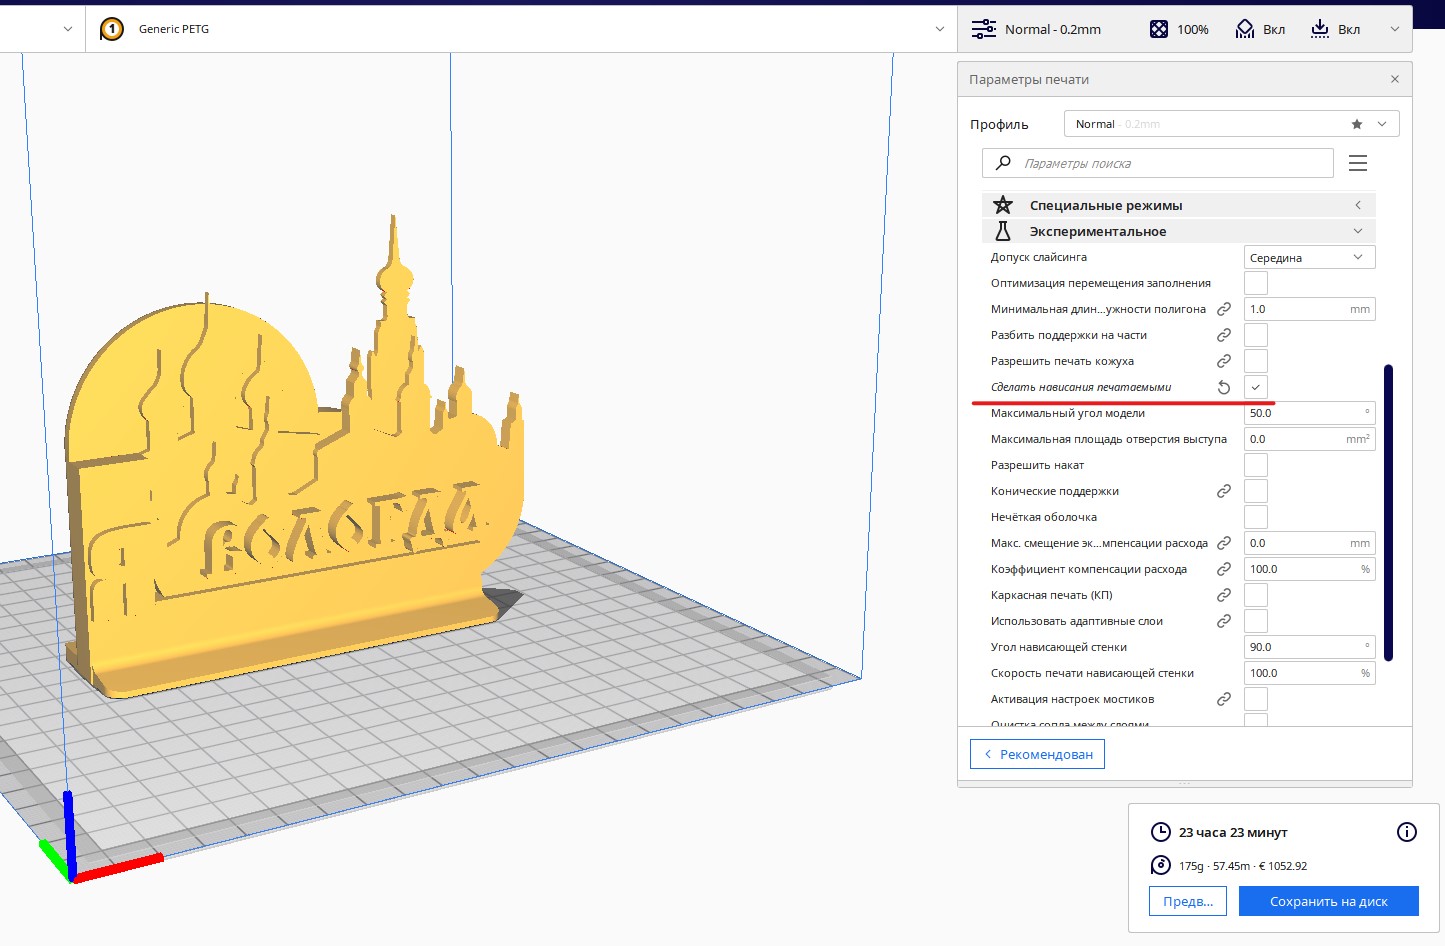The width and height of the screenshot is (1445, 946).
Task: Expand the Специальные режимы section
Action: (1178, 205)
